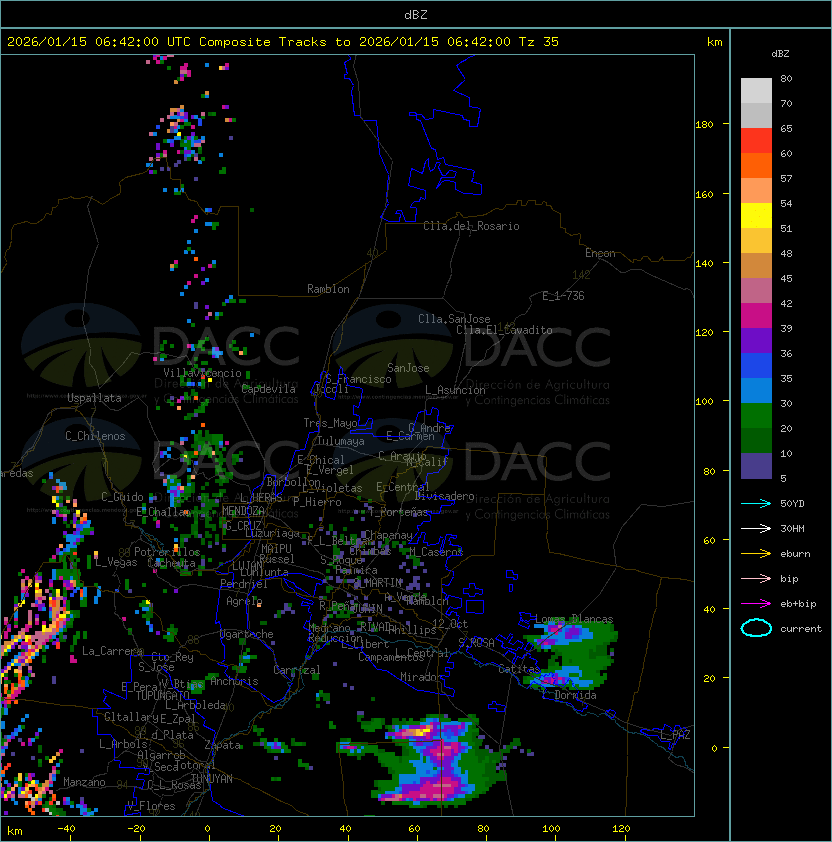Click the La_Carrera place label
832x842 pixels.
click(113, 651)
